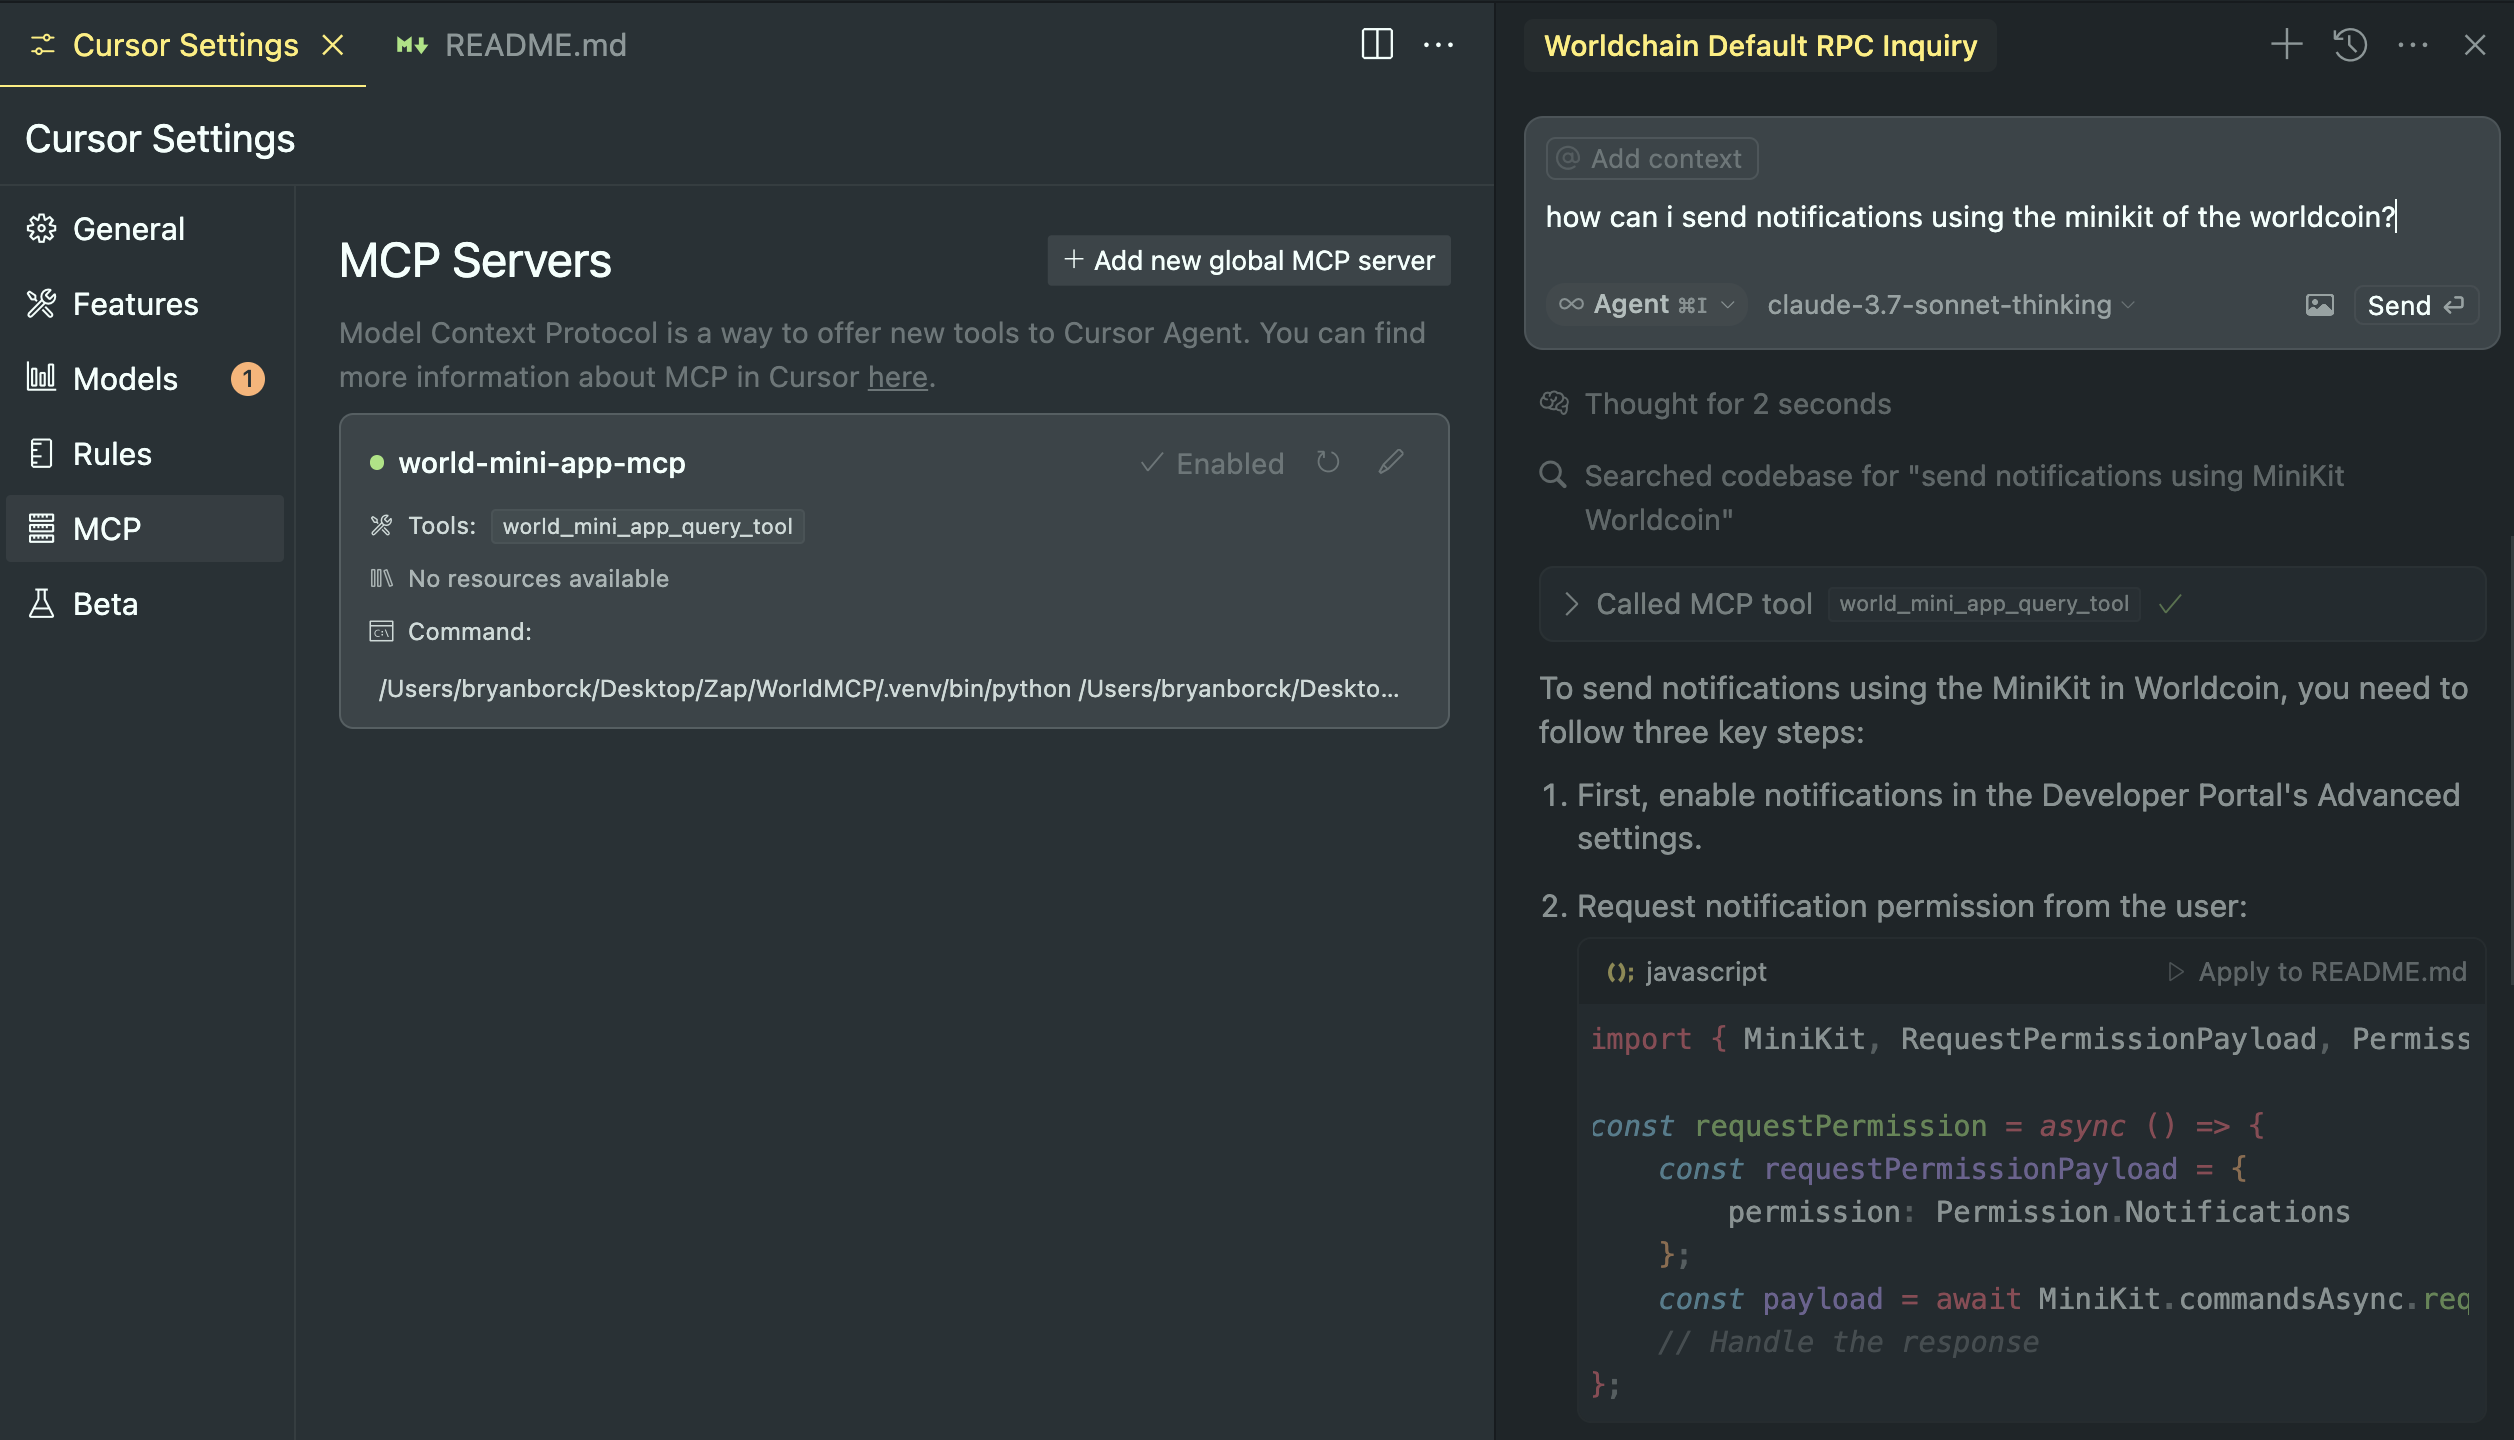Close the Cursor Settings tab
Screen dimensions: 2514x1440
(x=333, y=45)
